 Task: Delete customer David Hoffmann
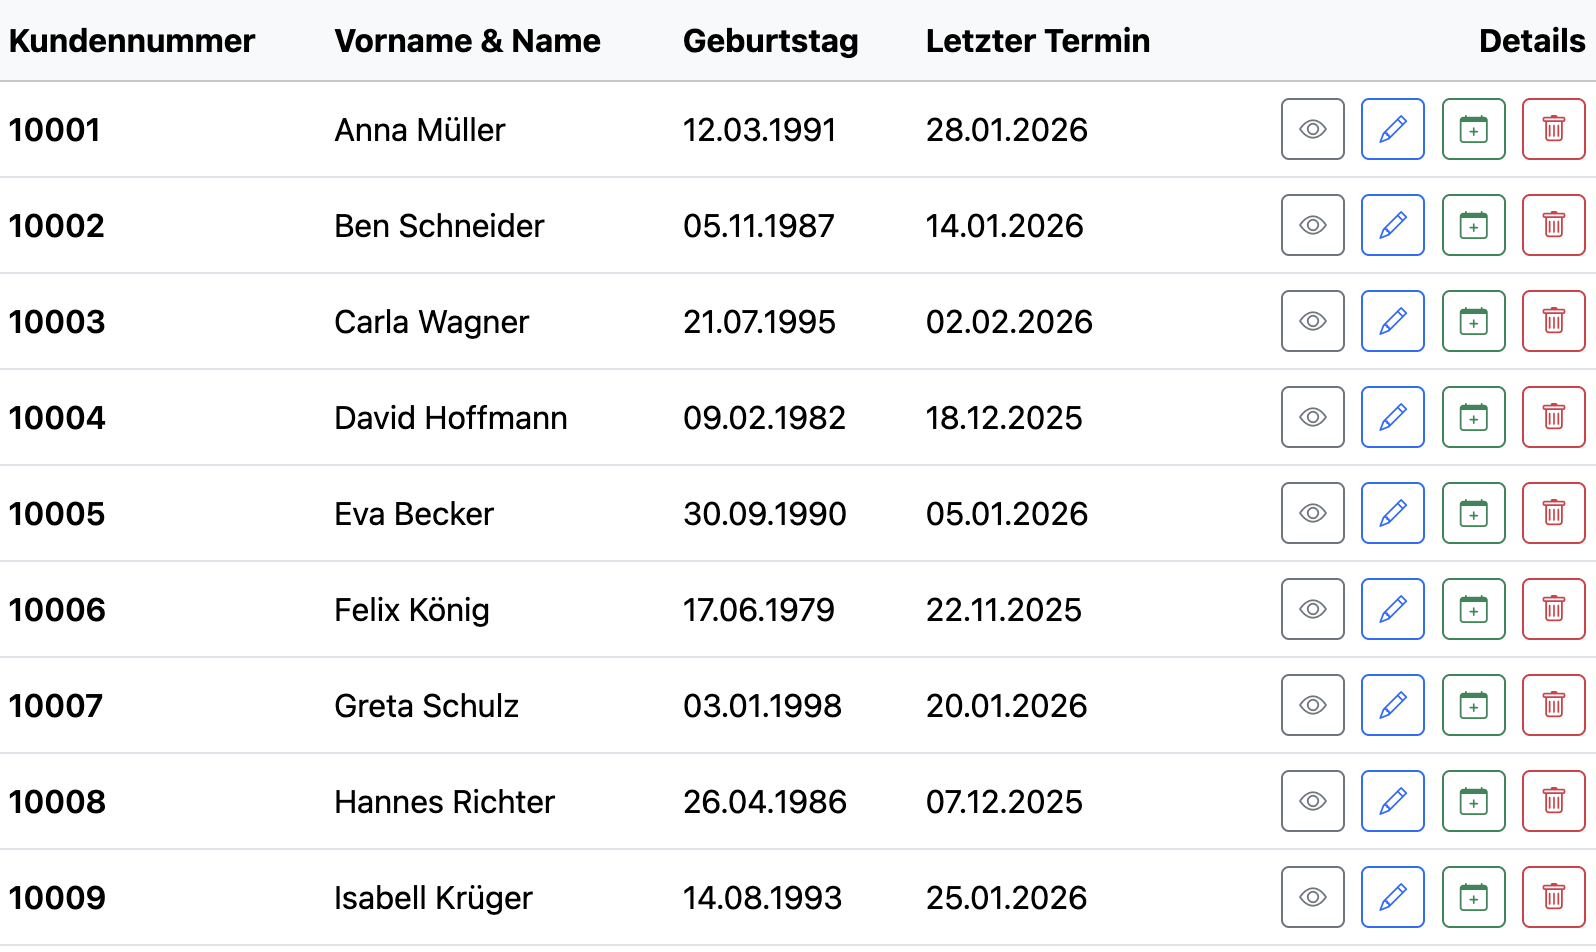pos(1553,417)
